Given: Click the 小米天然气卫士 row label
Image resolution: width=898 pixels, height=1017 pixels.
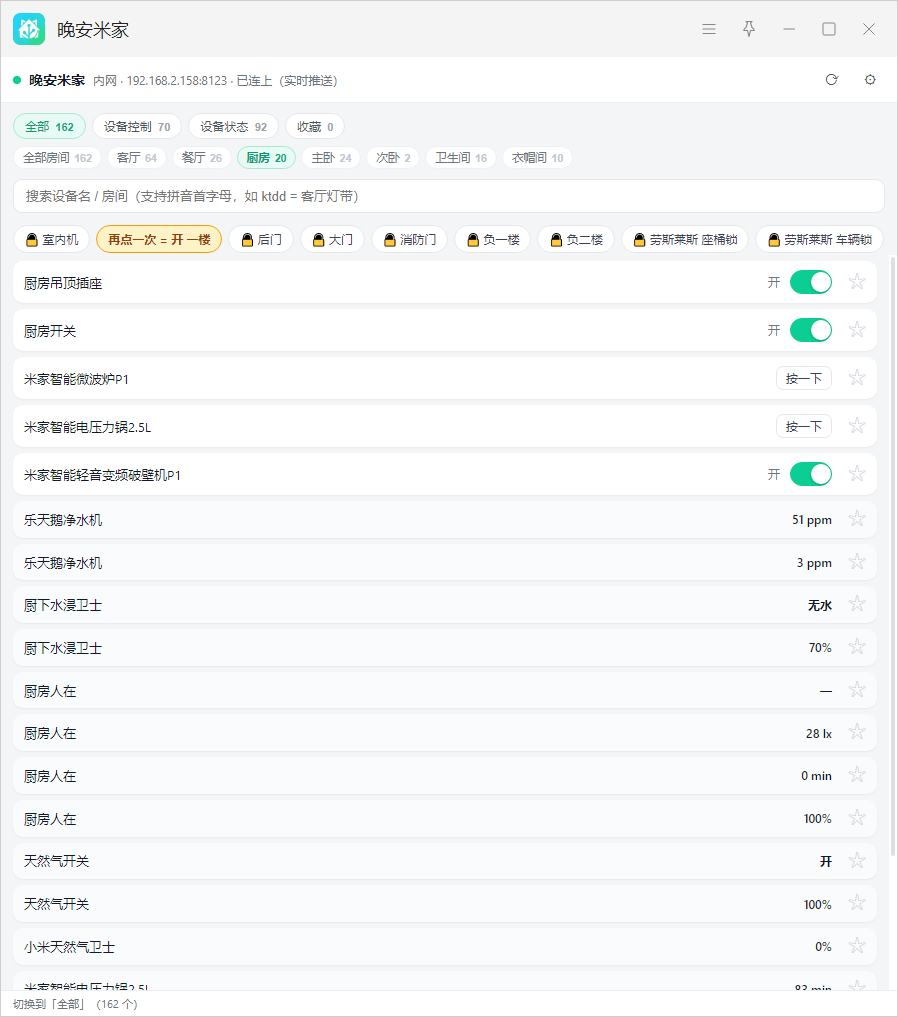Looking at the screenshot, I should coord(69,946).
